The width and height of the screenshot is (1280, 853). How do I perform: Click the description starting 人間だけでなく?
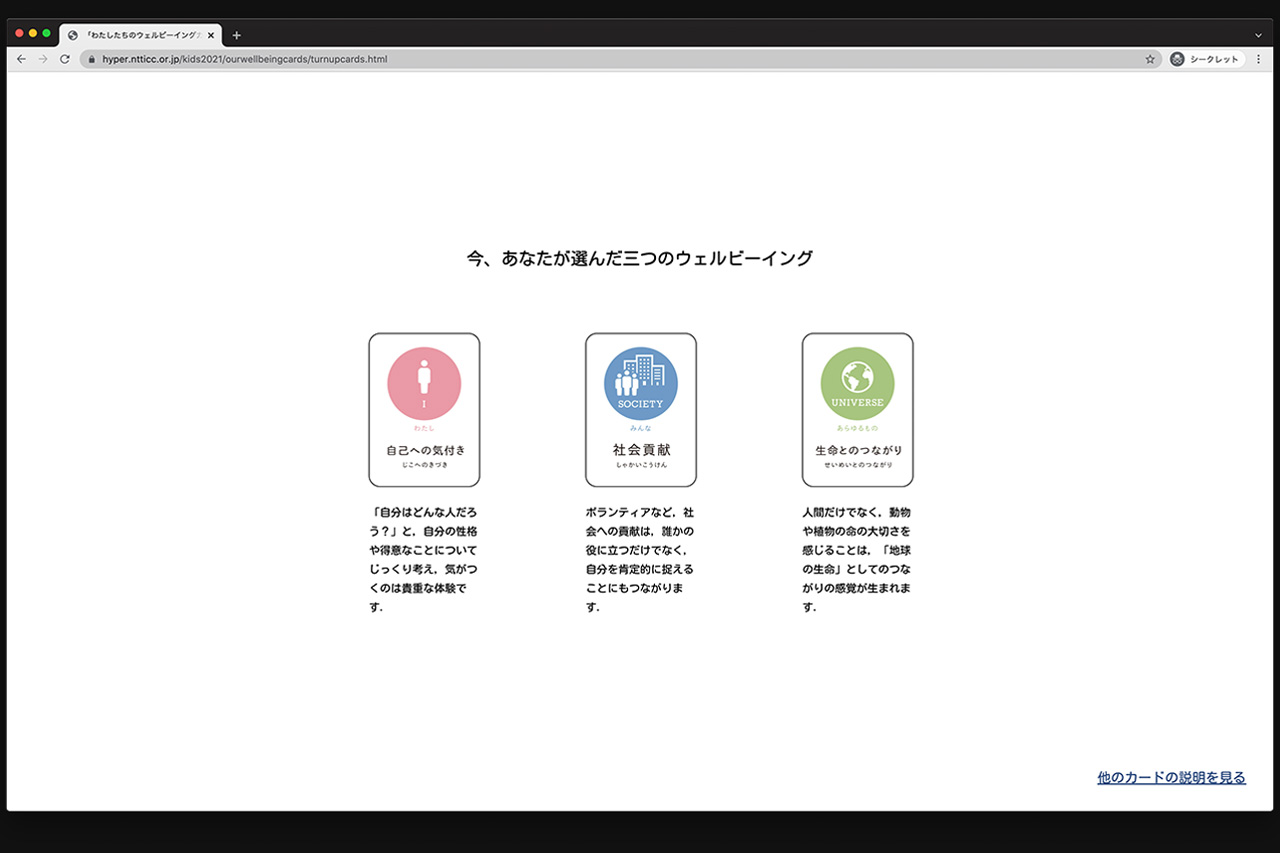pos(857,559)
